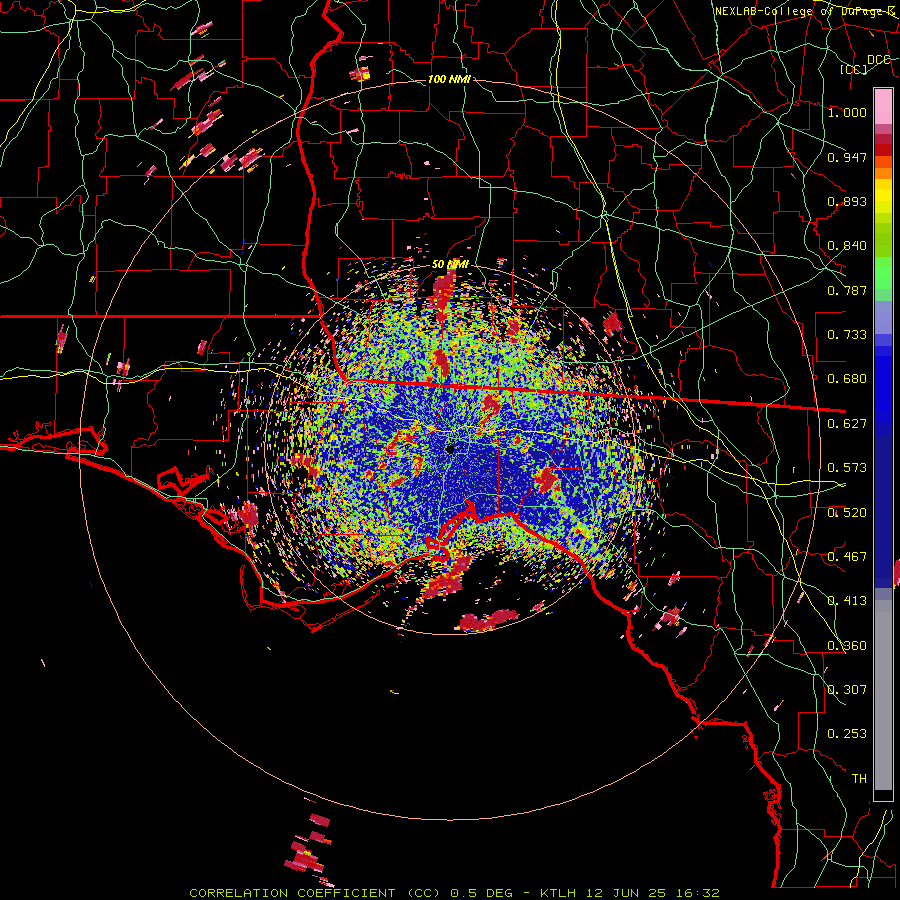900x900 pixels.
Task: Click the black radar site dot at center
Action: [x=450, y=449]
